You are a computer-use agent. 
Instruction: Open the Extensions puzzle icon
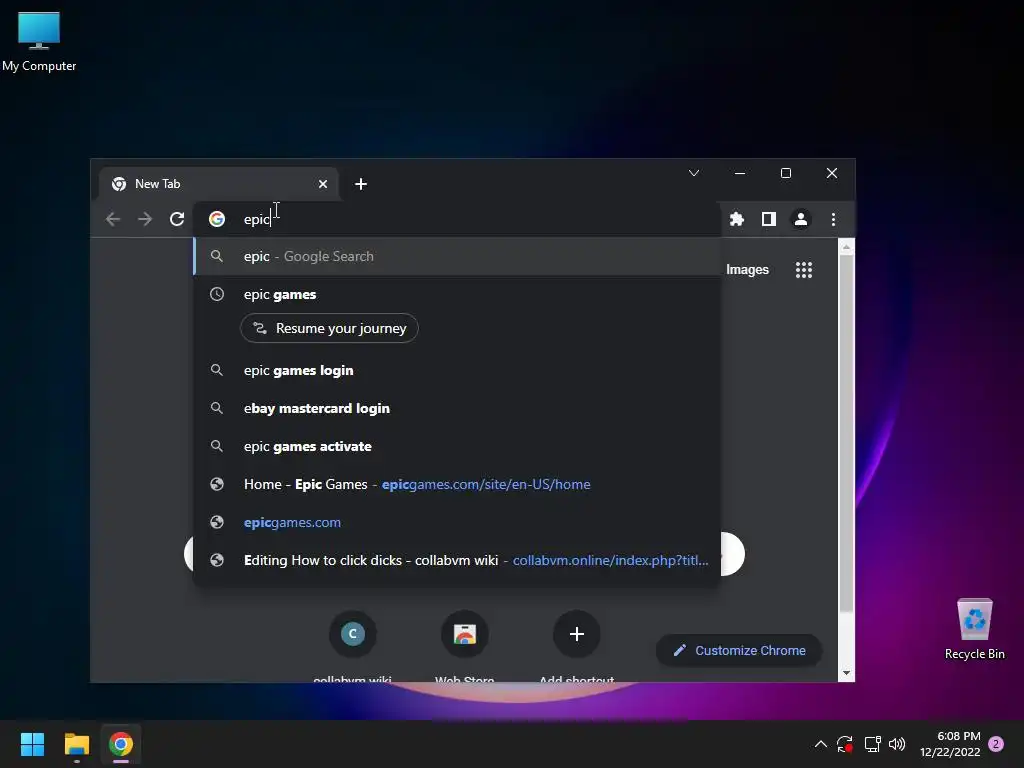click(x=737, y=219)
